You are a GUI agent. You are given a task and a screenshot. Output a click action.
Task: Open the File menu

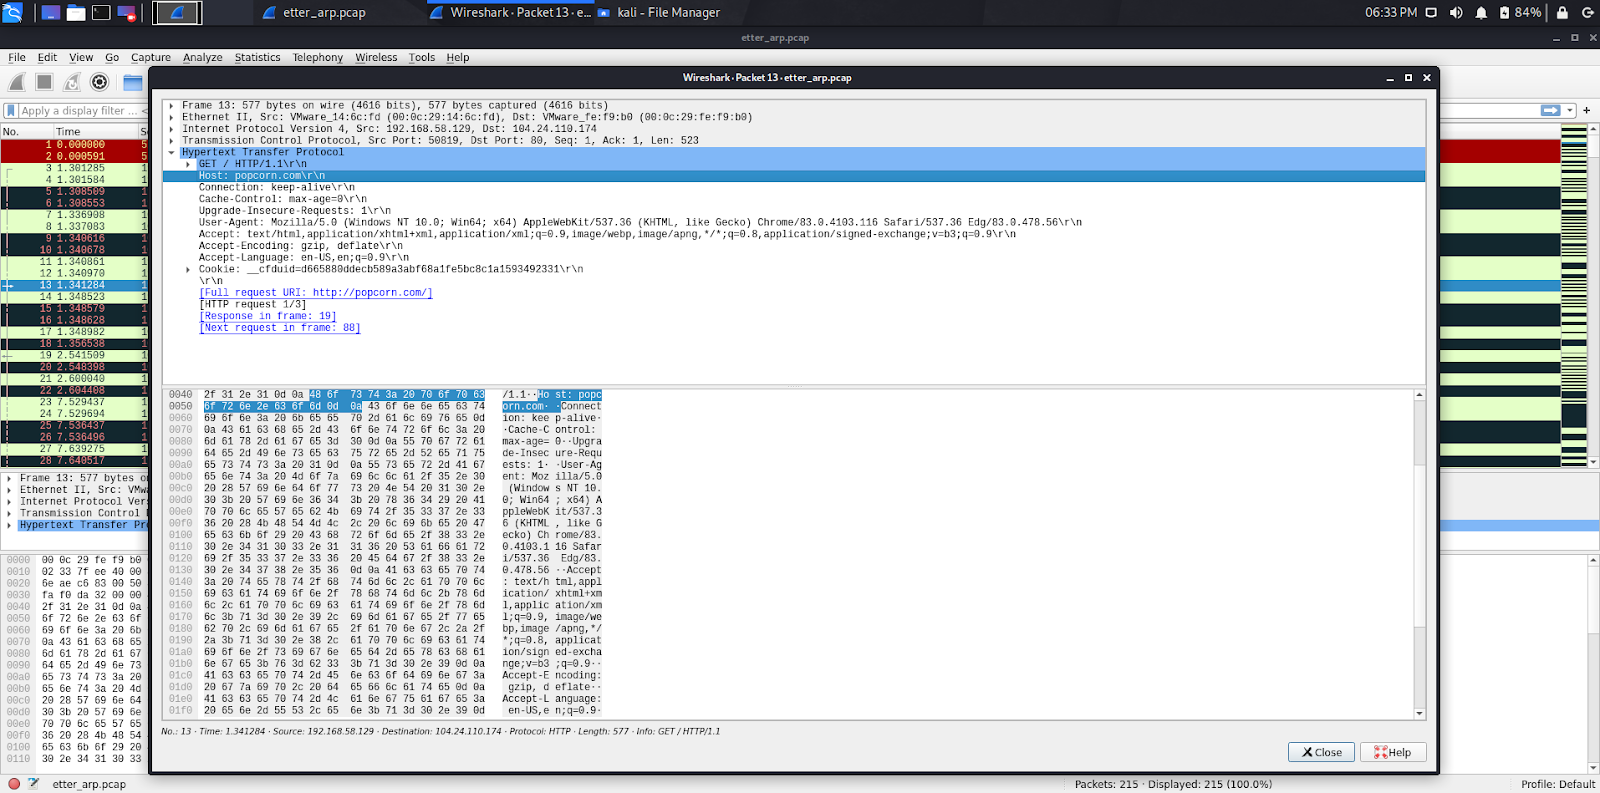click(17, 57)
